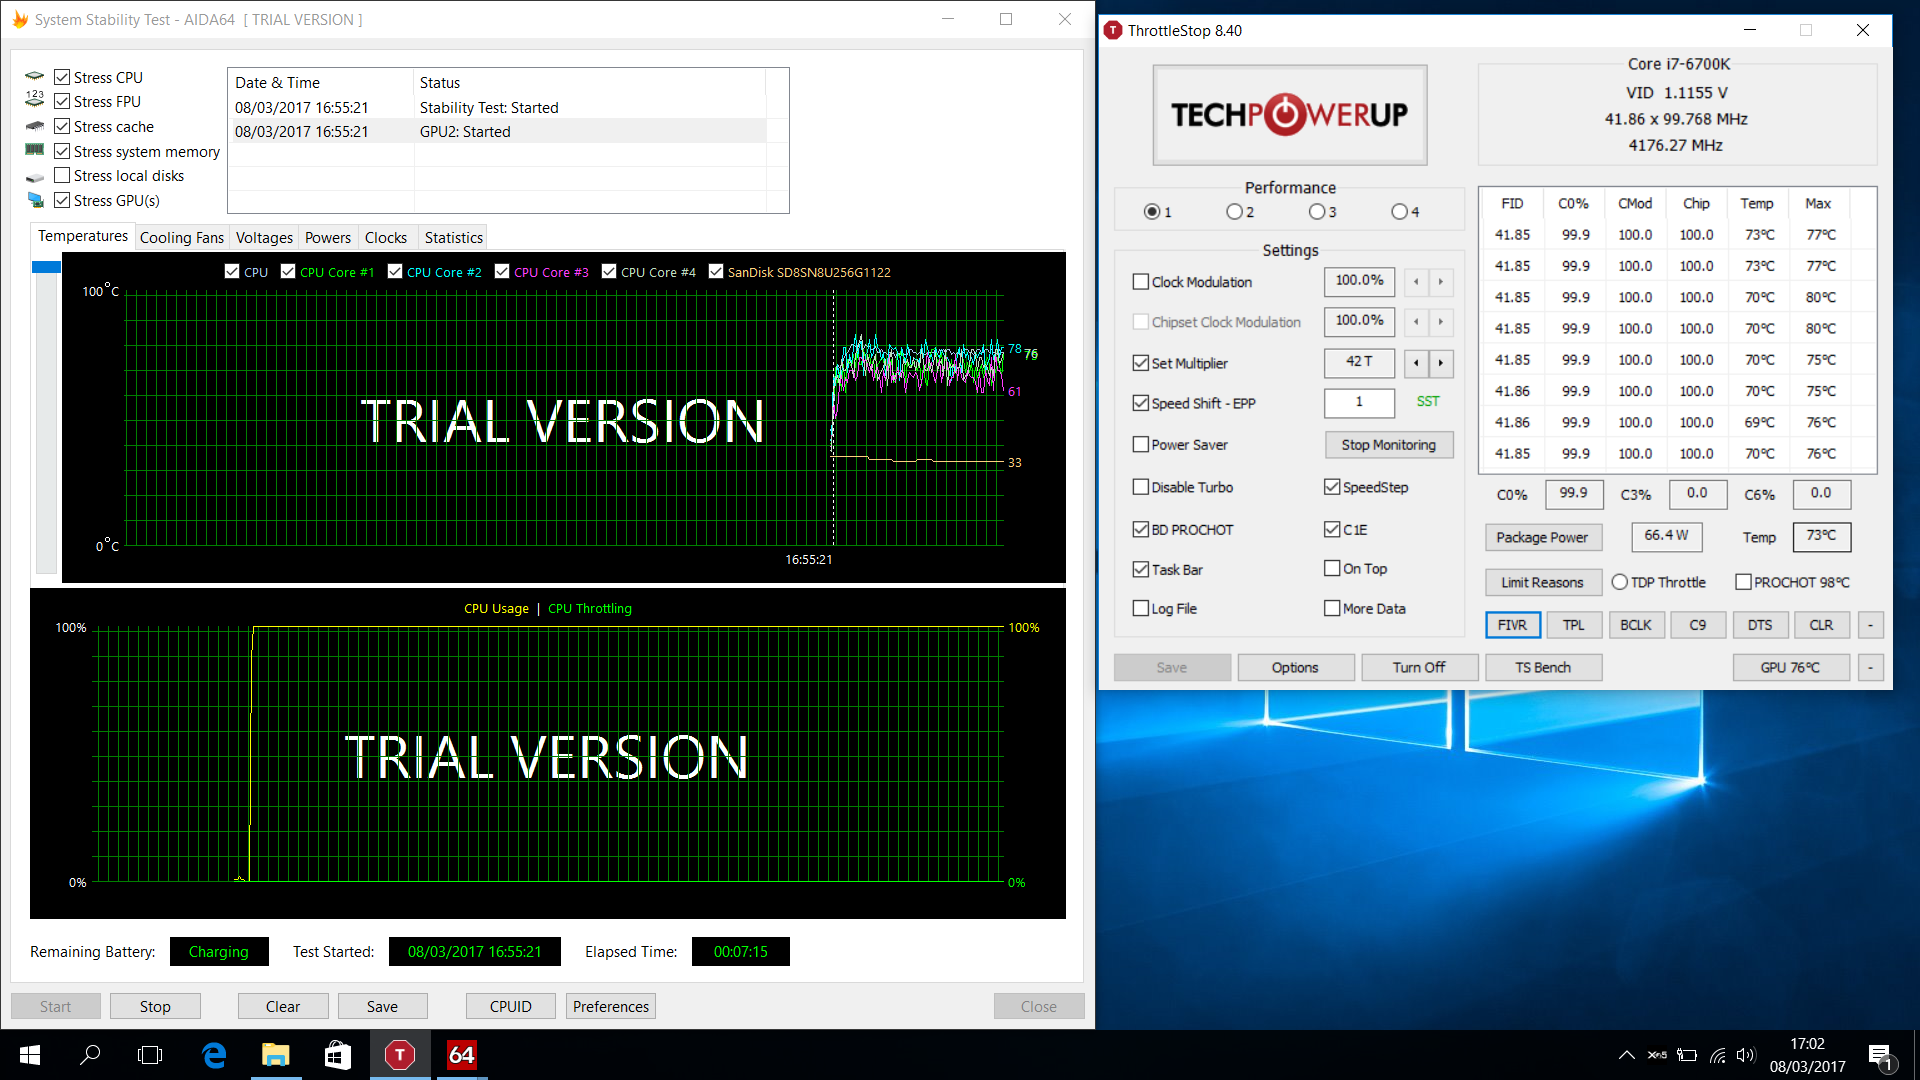Open ThrottleStop FIVR settings
The height and width of the screenshot is (1080, 1920).
[1512, 625]
